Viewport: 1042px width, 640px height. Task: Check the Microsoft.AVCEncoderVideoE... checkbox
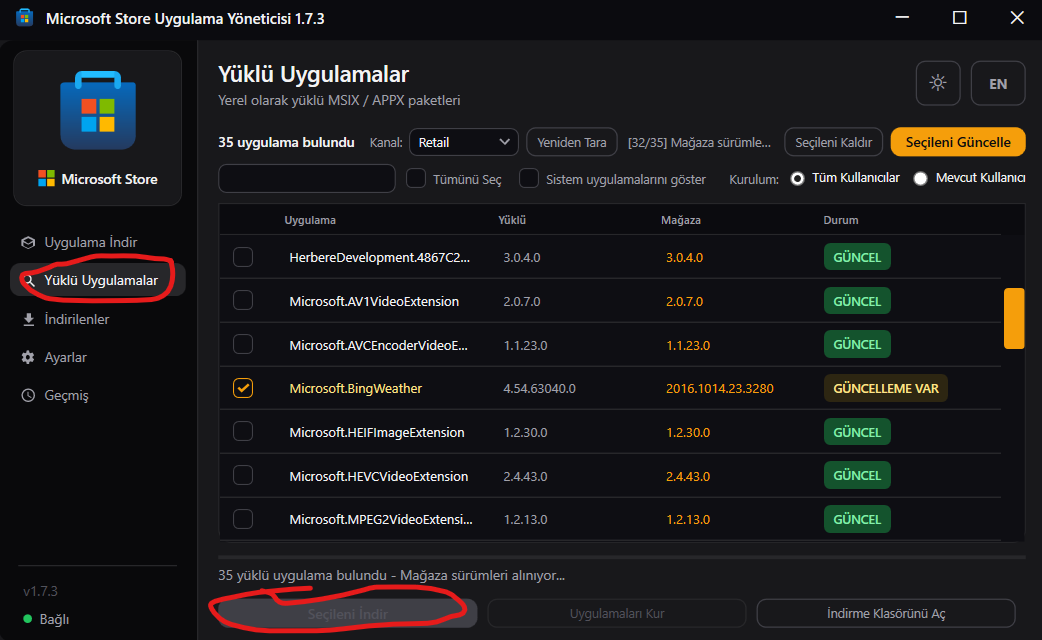click(x=243, y=344)
